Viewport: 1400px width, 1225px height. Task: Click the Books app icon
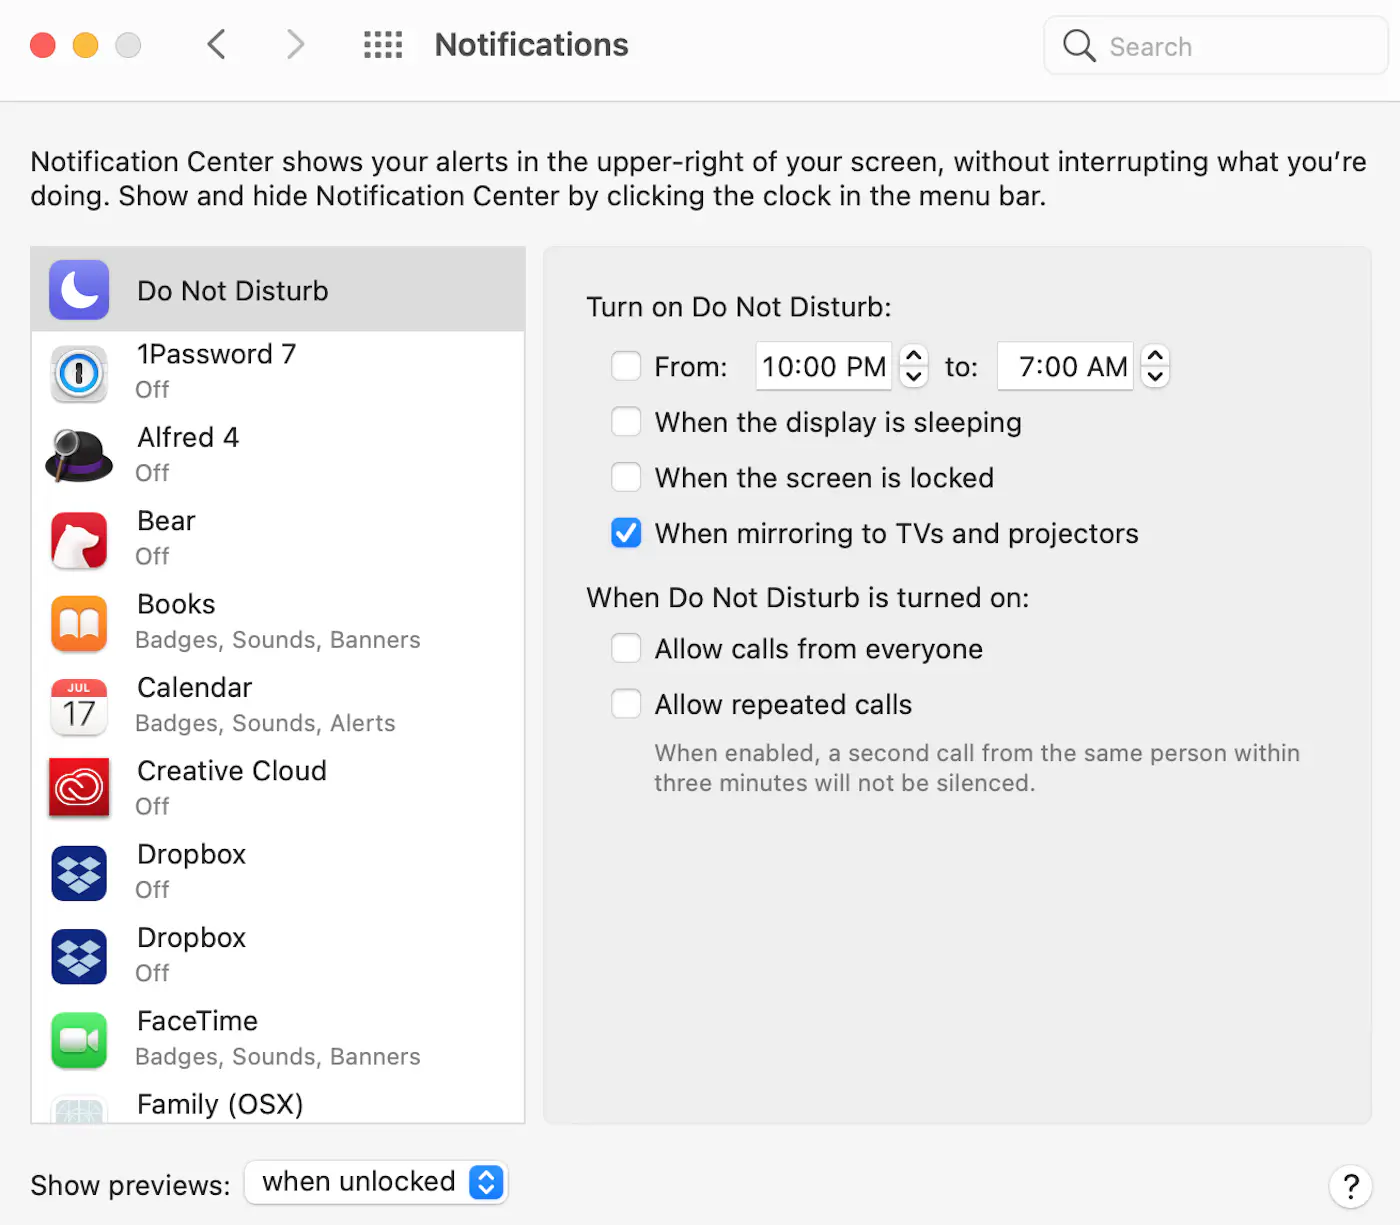78,623
